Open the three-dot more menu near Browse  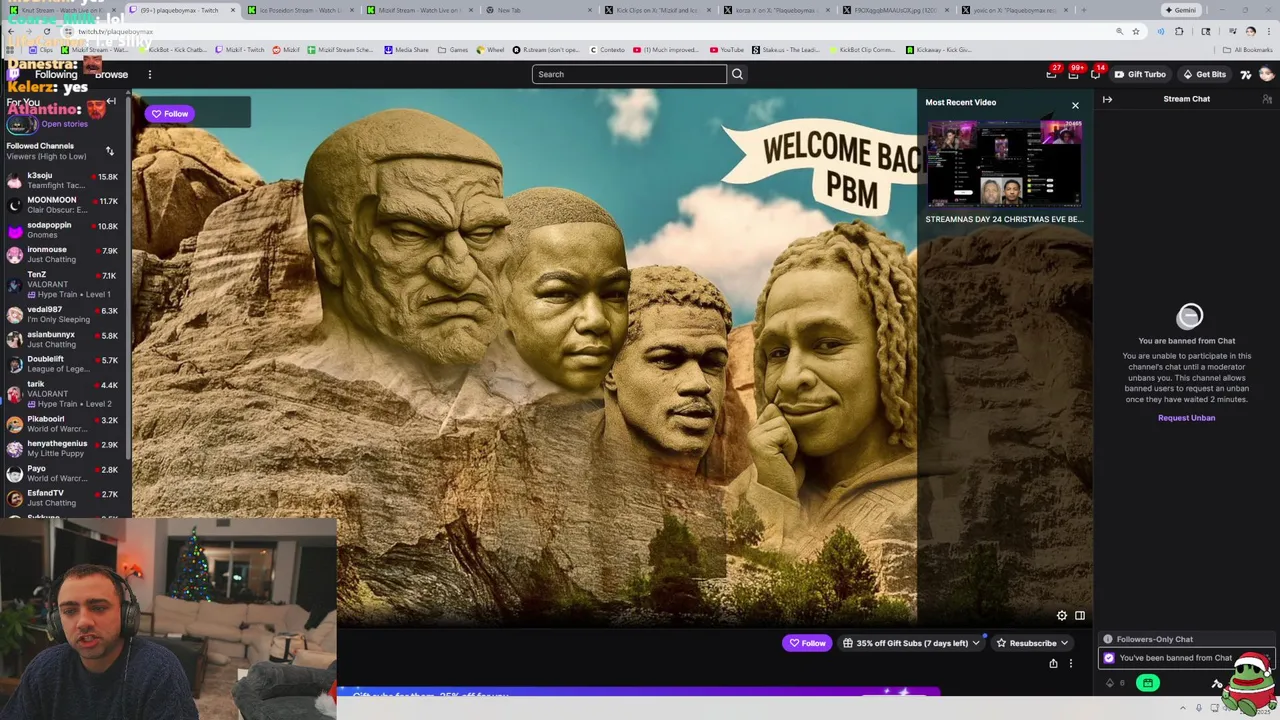coord(150,74)
